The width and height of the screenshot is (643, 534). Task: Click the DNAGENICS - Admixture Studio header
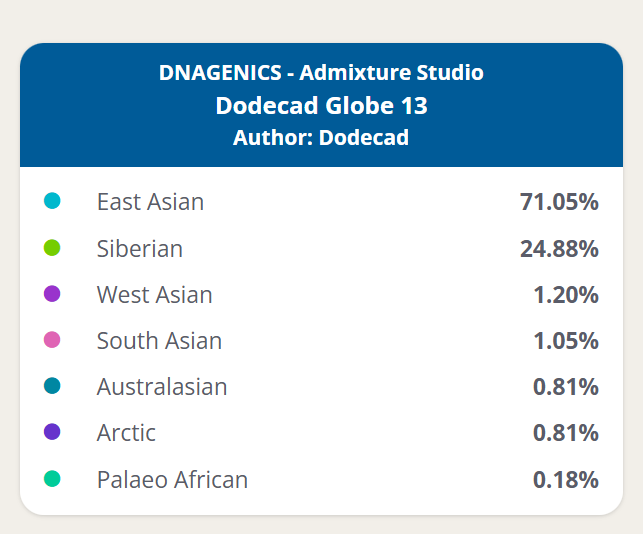(x=321, y=73)
